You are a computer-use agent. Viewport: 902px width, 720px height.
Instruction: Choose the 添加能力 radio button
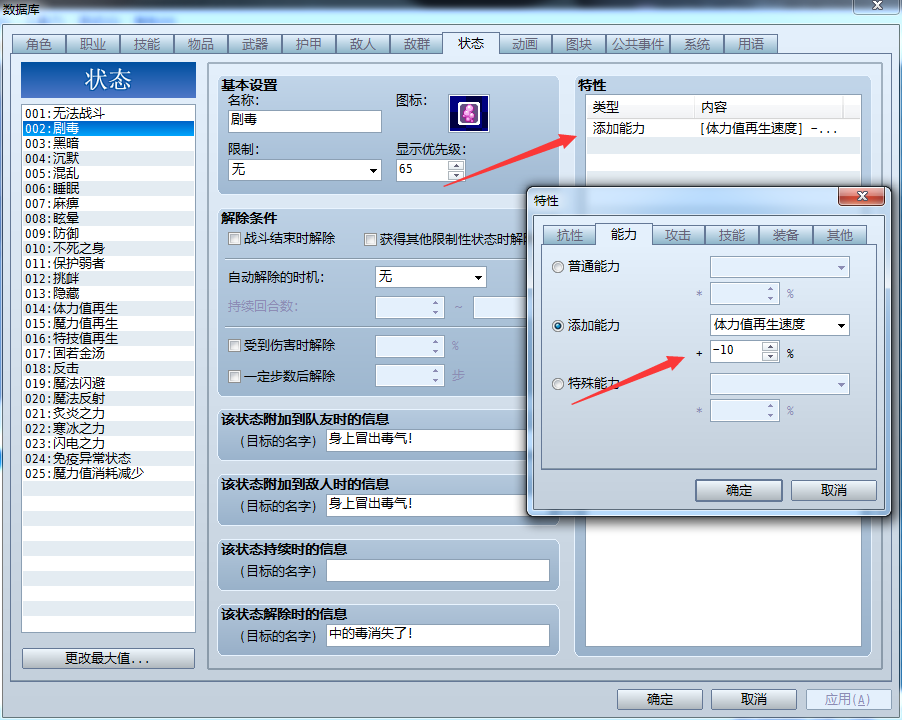[x=557, y=326]
